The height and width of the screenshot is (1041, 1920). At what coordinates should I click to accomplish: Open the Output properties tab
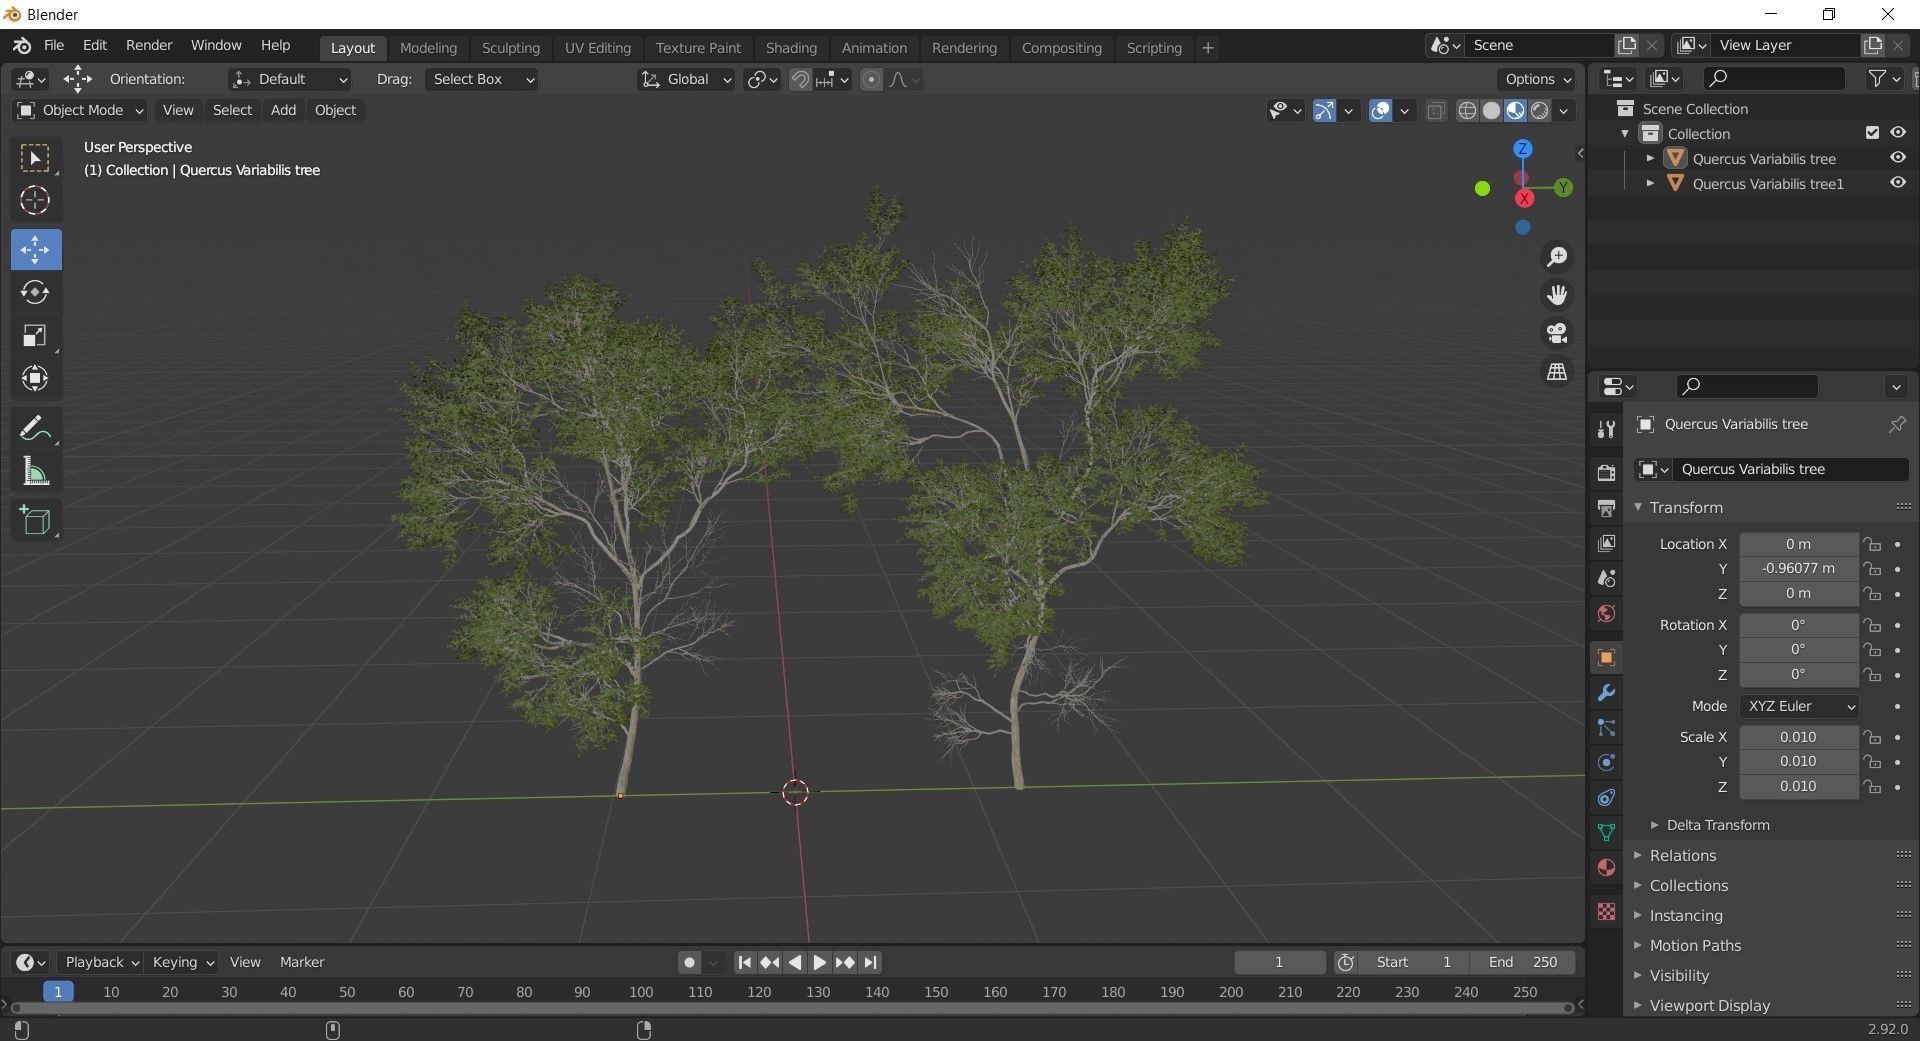pos(1606,508)
